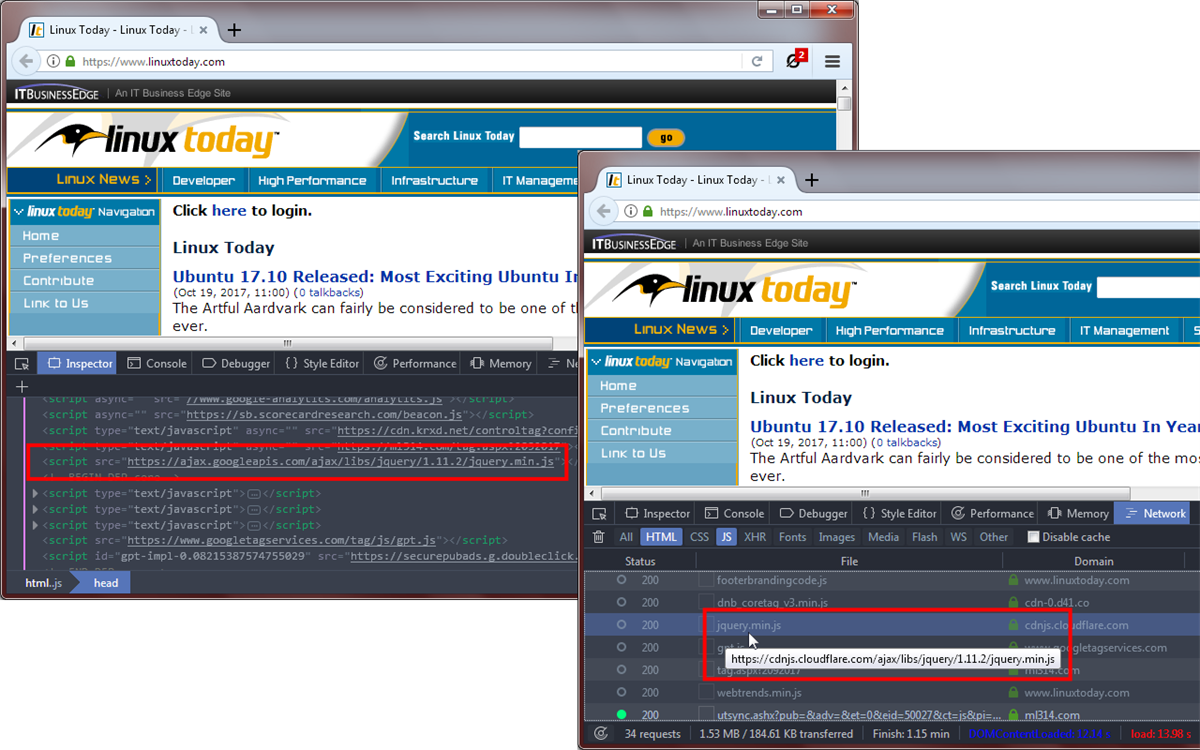Open the Memory tab in the Network window

[1077, 513]
